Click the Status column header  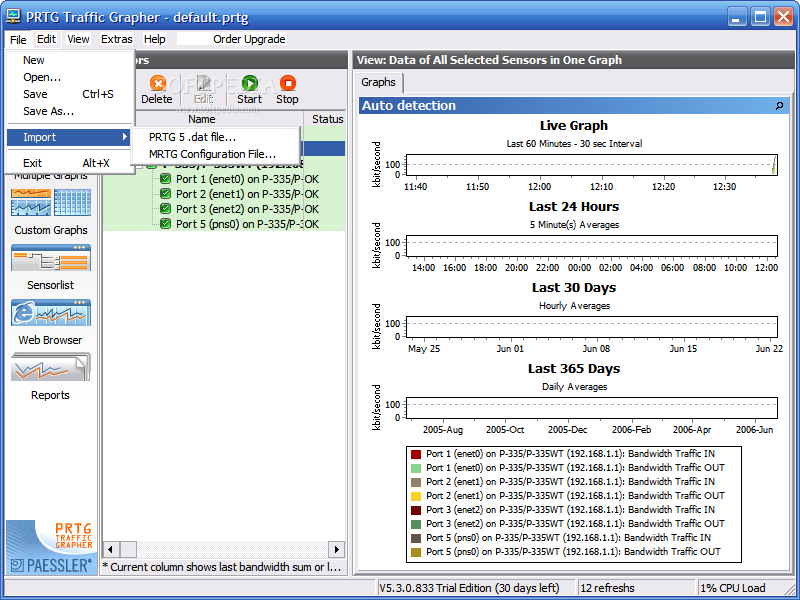coord(326,119)
